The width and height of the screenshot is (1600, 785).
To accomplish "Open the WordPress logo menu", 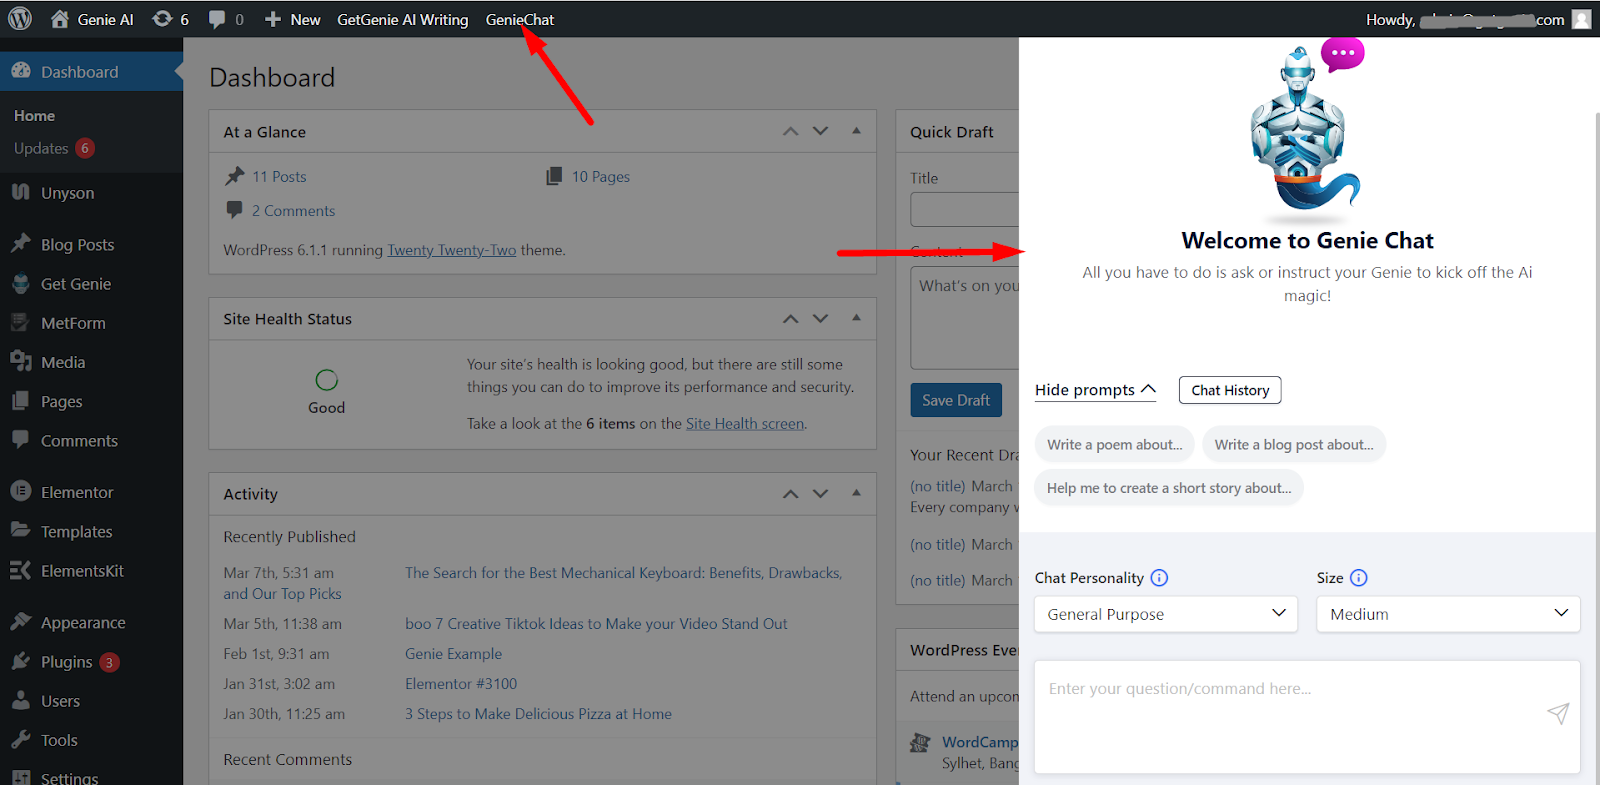I will [x=20, y=19].
